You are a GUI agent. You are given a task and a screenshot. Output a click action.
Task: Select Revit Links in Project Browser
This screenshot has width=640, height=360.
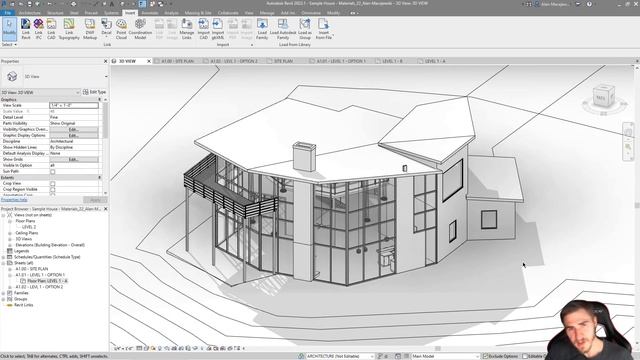click(23, 305)
